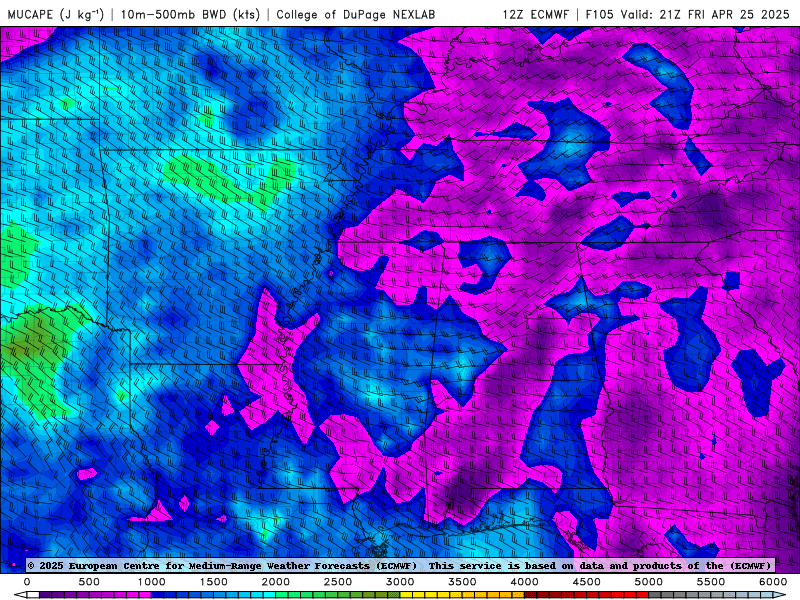Click the 1500 tick label on colorbar
The image size is (800, 600).
pos(213,582)
